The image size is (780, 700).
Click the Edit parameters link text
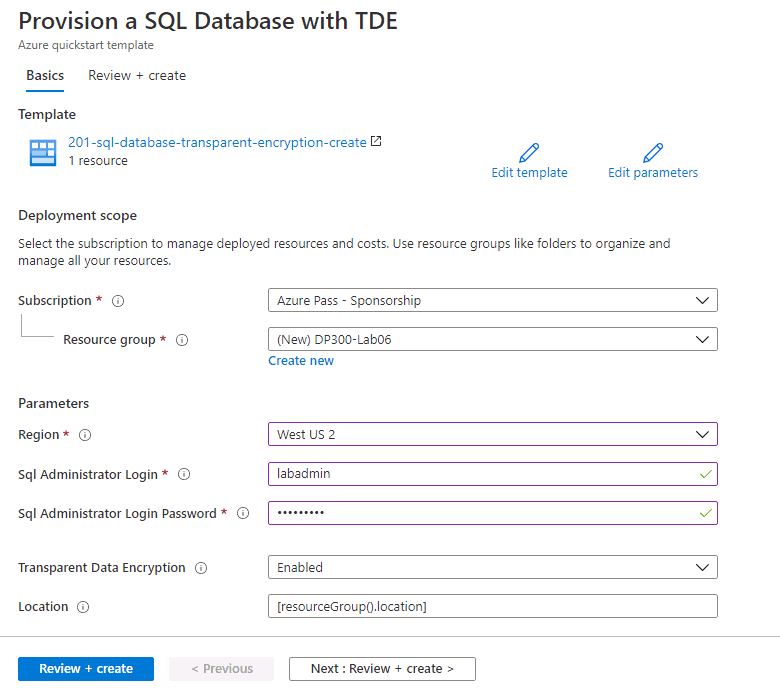coord(653,173)
